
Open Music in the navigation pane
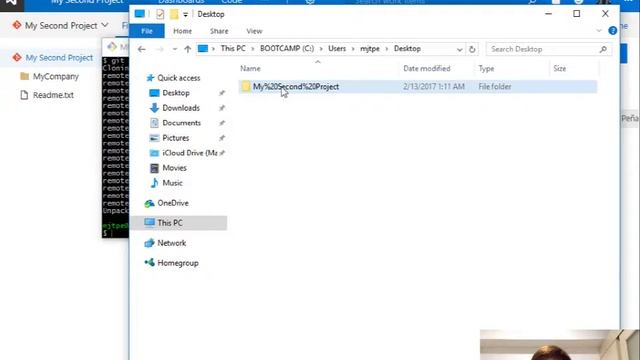172,183
